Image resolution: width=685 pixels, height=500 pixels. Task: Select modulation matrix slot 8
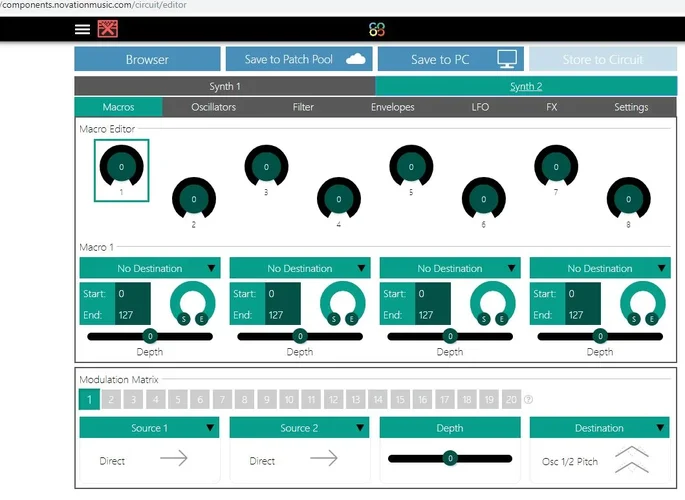pos(245,399)
